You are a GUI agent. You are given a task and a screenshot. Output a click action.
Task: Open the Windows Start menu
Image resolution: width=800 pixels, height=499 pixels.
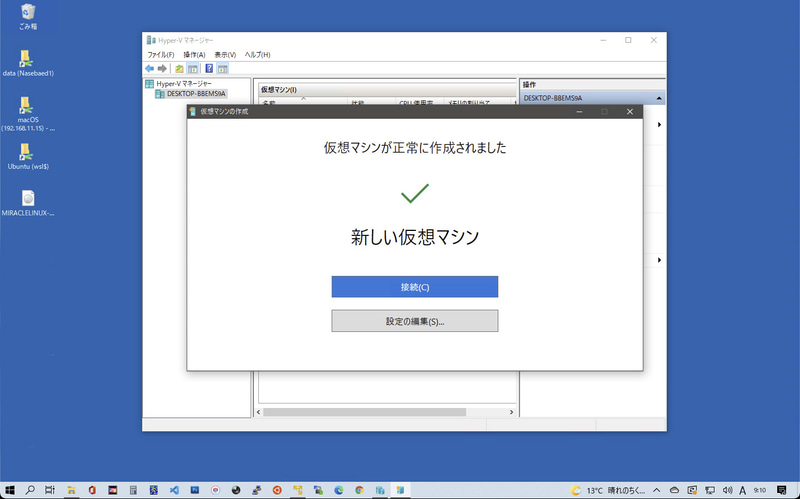[10, 490]
